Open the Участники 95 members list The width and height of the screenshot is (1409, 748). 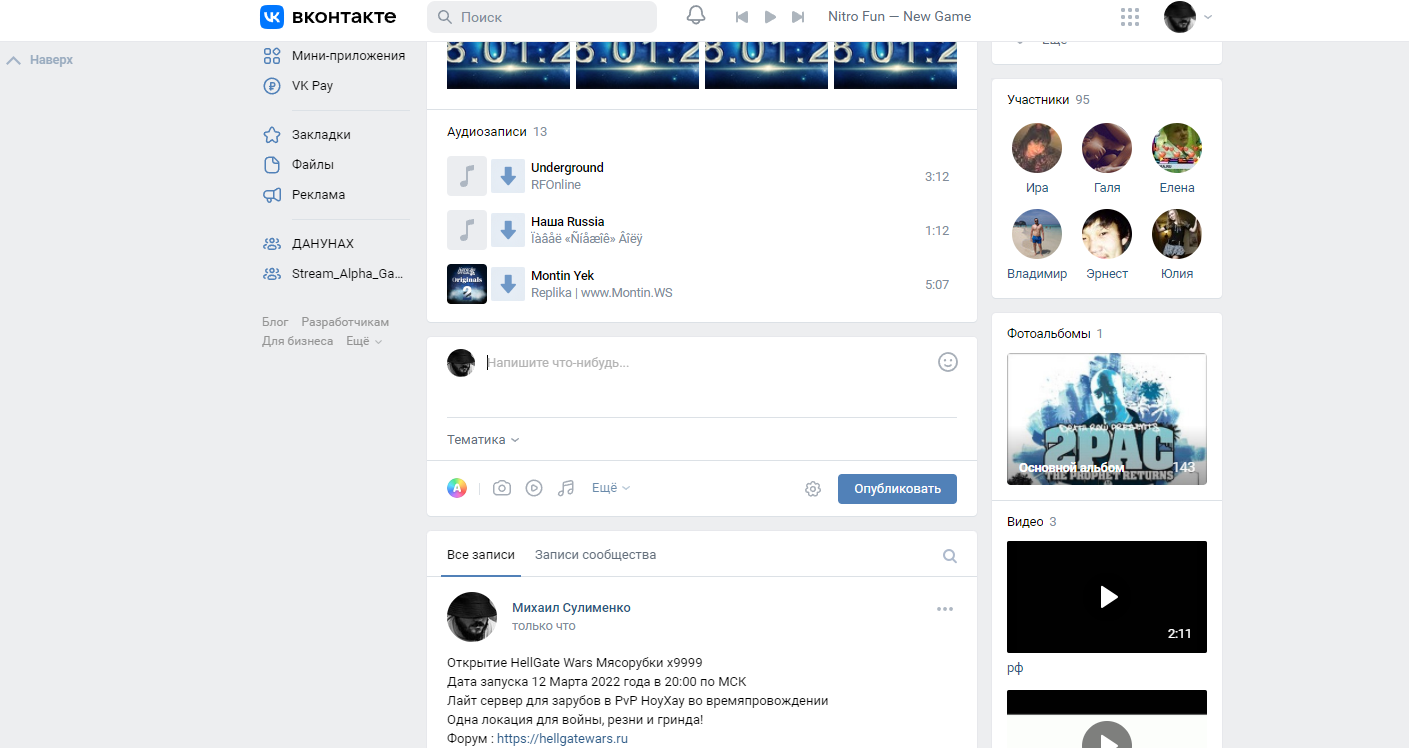pos(1048,100)
